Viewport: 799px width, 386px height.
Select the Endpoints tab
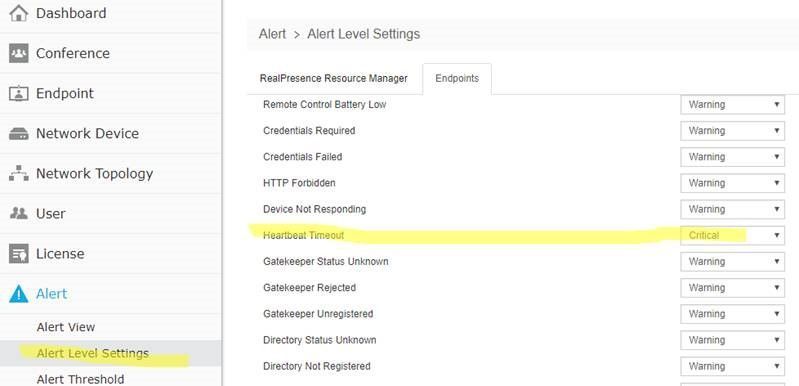(457, 78)
